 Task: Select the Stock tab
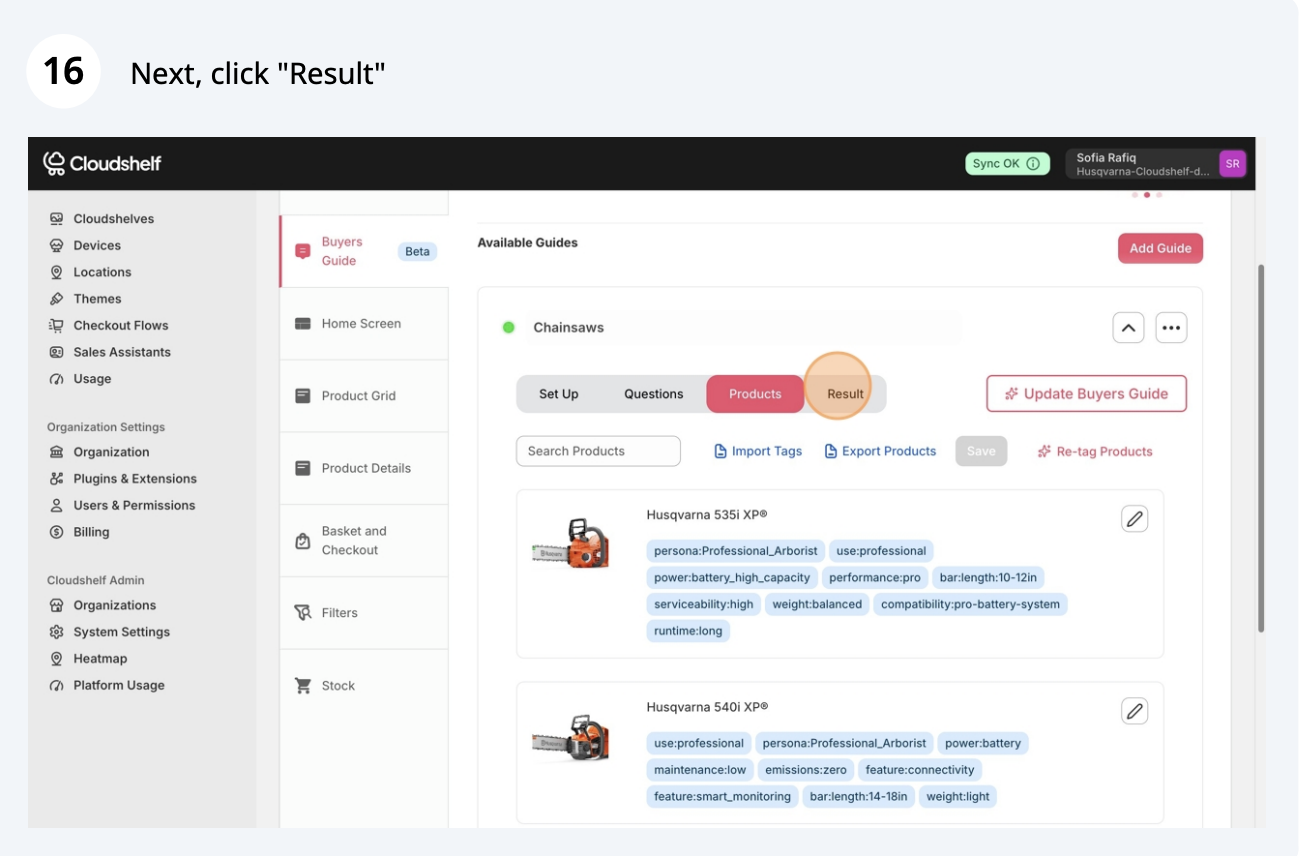364,686
